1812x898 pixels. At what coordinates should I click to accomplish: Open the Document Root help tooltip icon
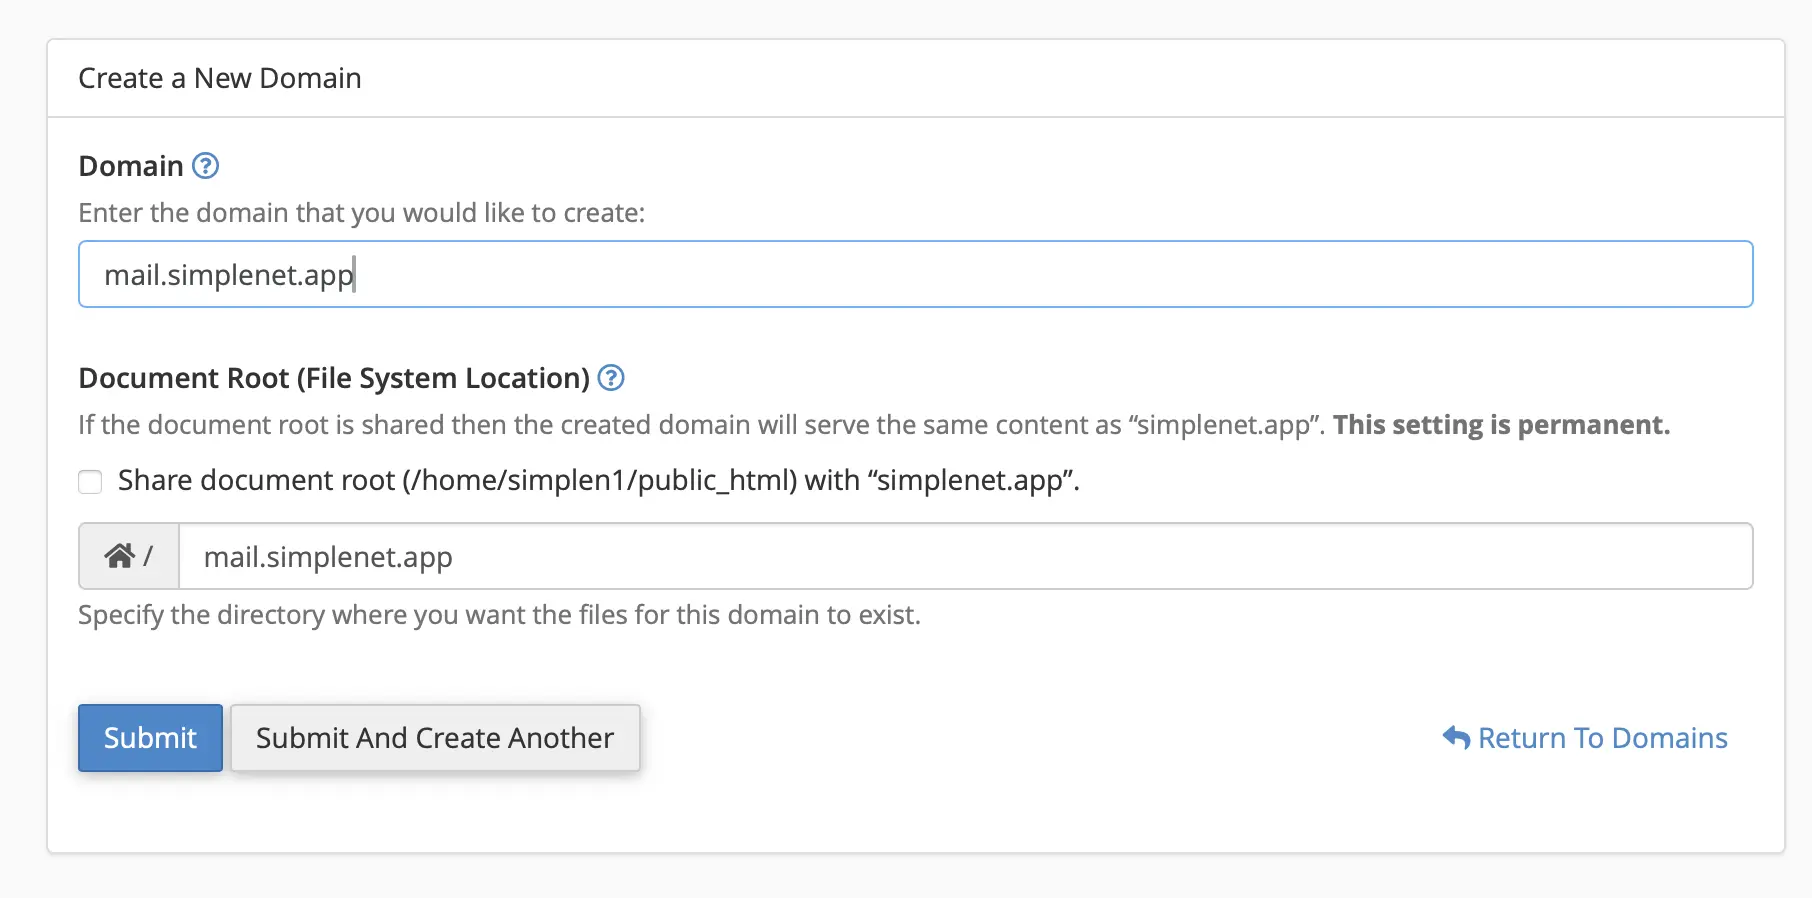[611, 378]
